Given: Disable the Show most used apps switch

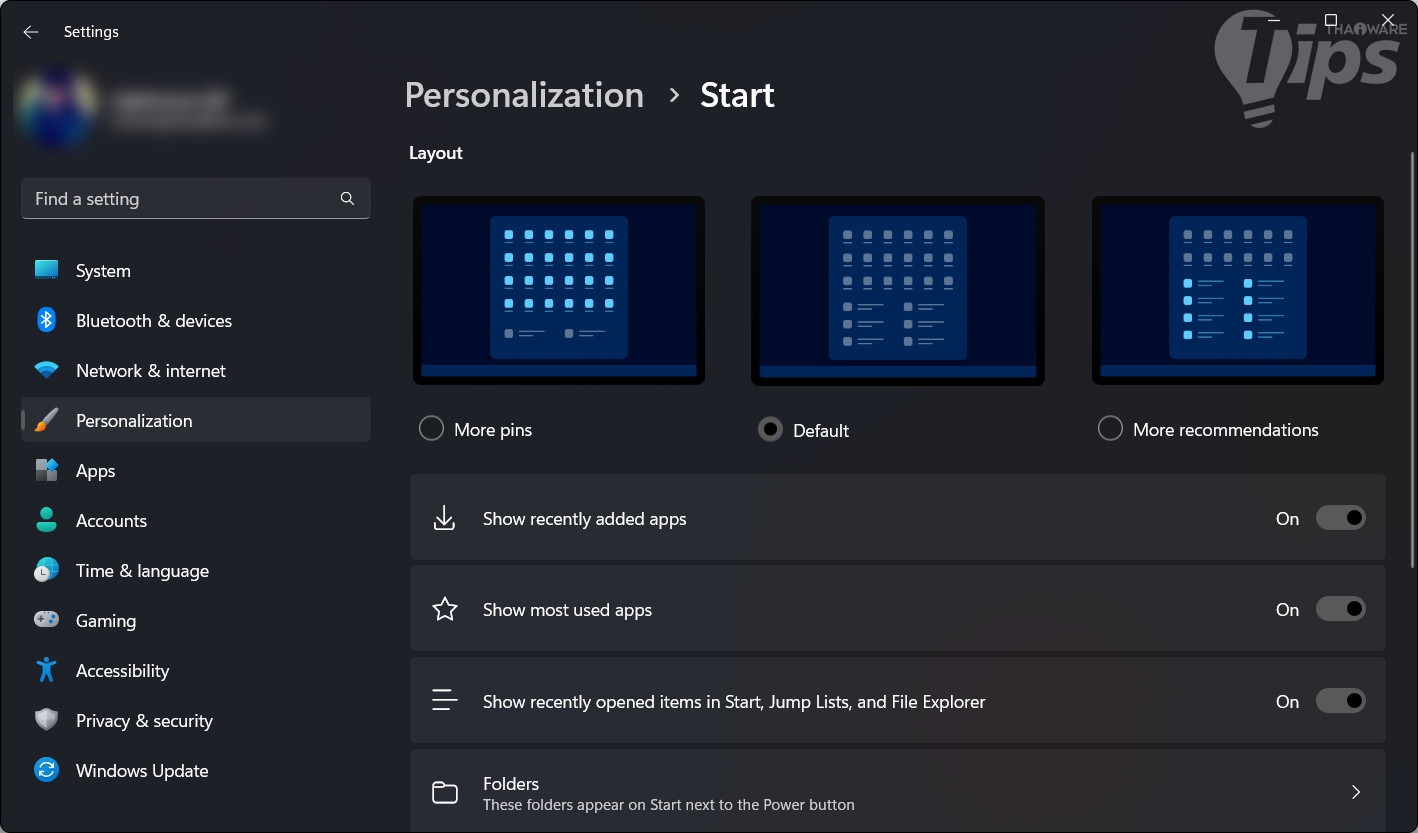Looking at the screenshot, I should point(1340,609).
